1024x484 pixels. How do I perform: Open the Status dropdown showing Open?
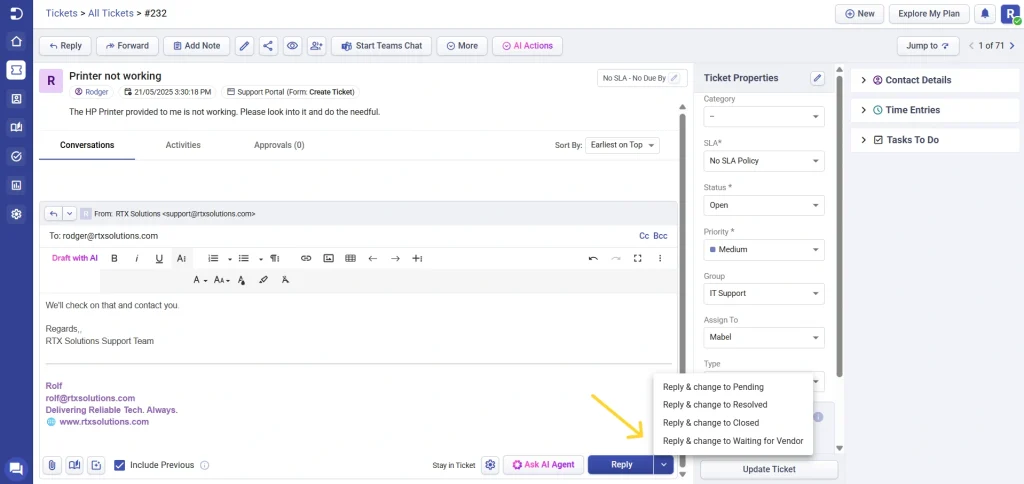(763, 205)
